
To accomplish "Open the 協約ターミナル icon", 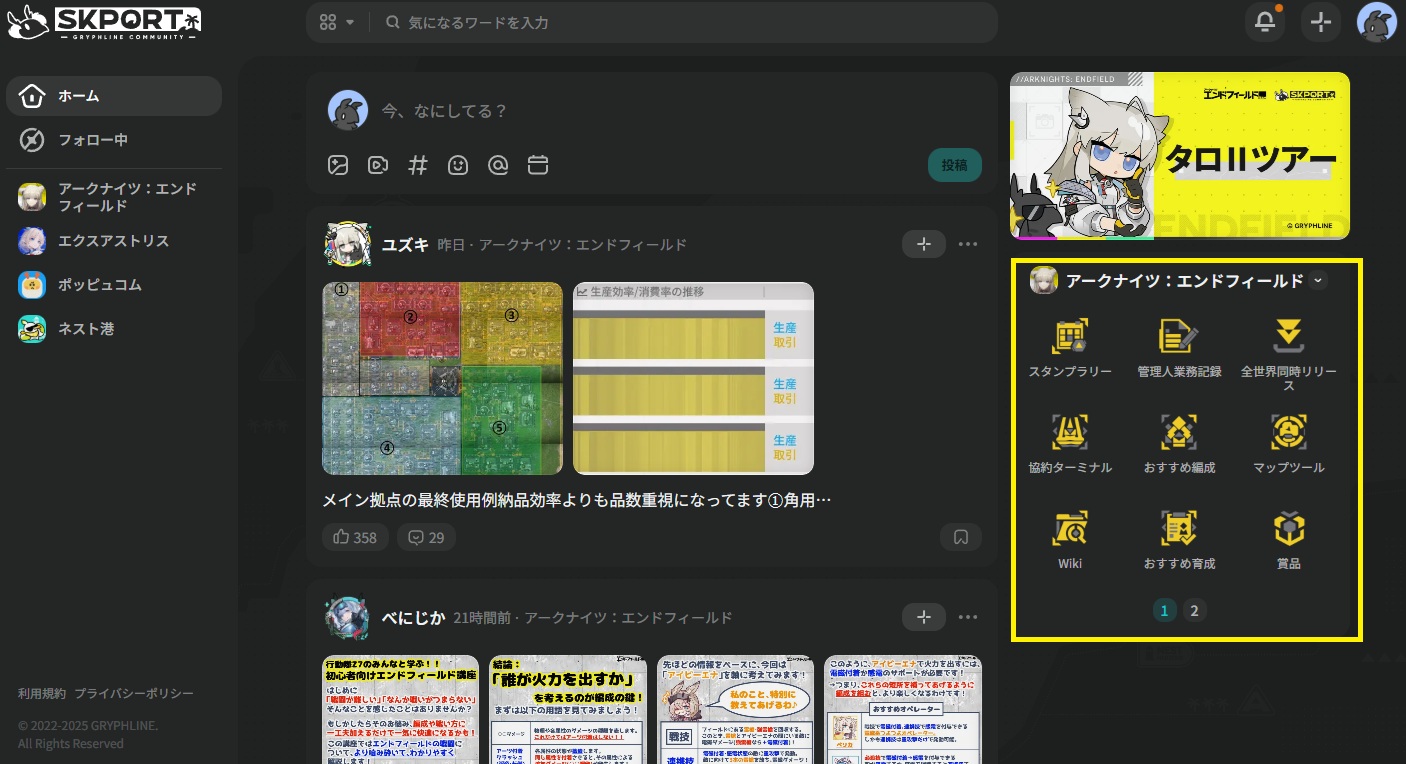I will tap(1069, 433).
